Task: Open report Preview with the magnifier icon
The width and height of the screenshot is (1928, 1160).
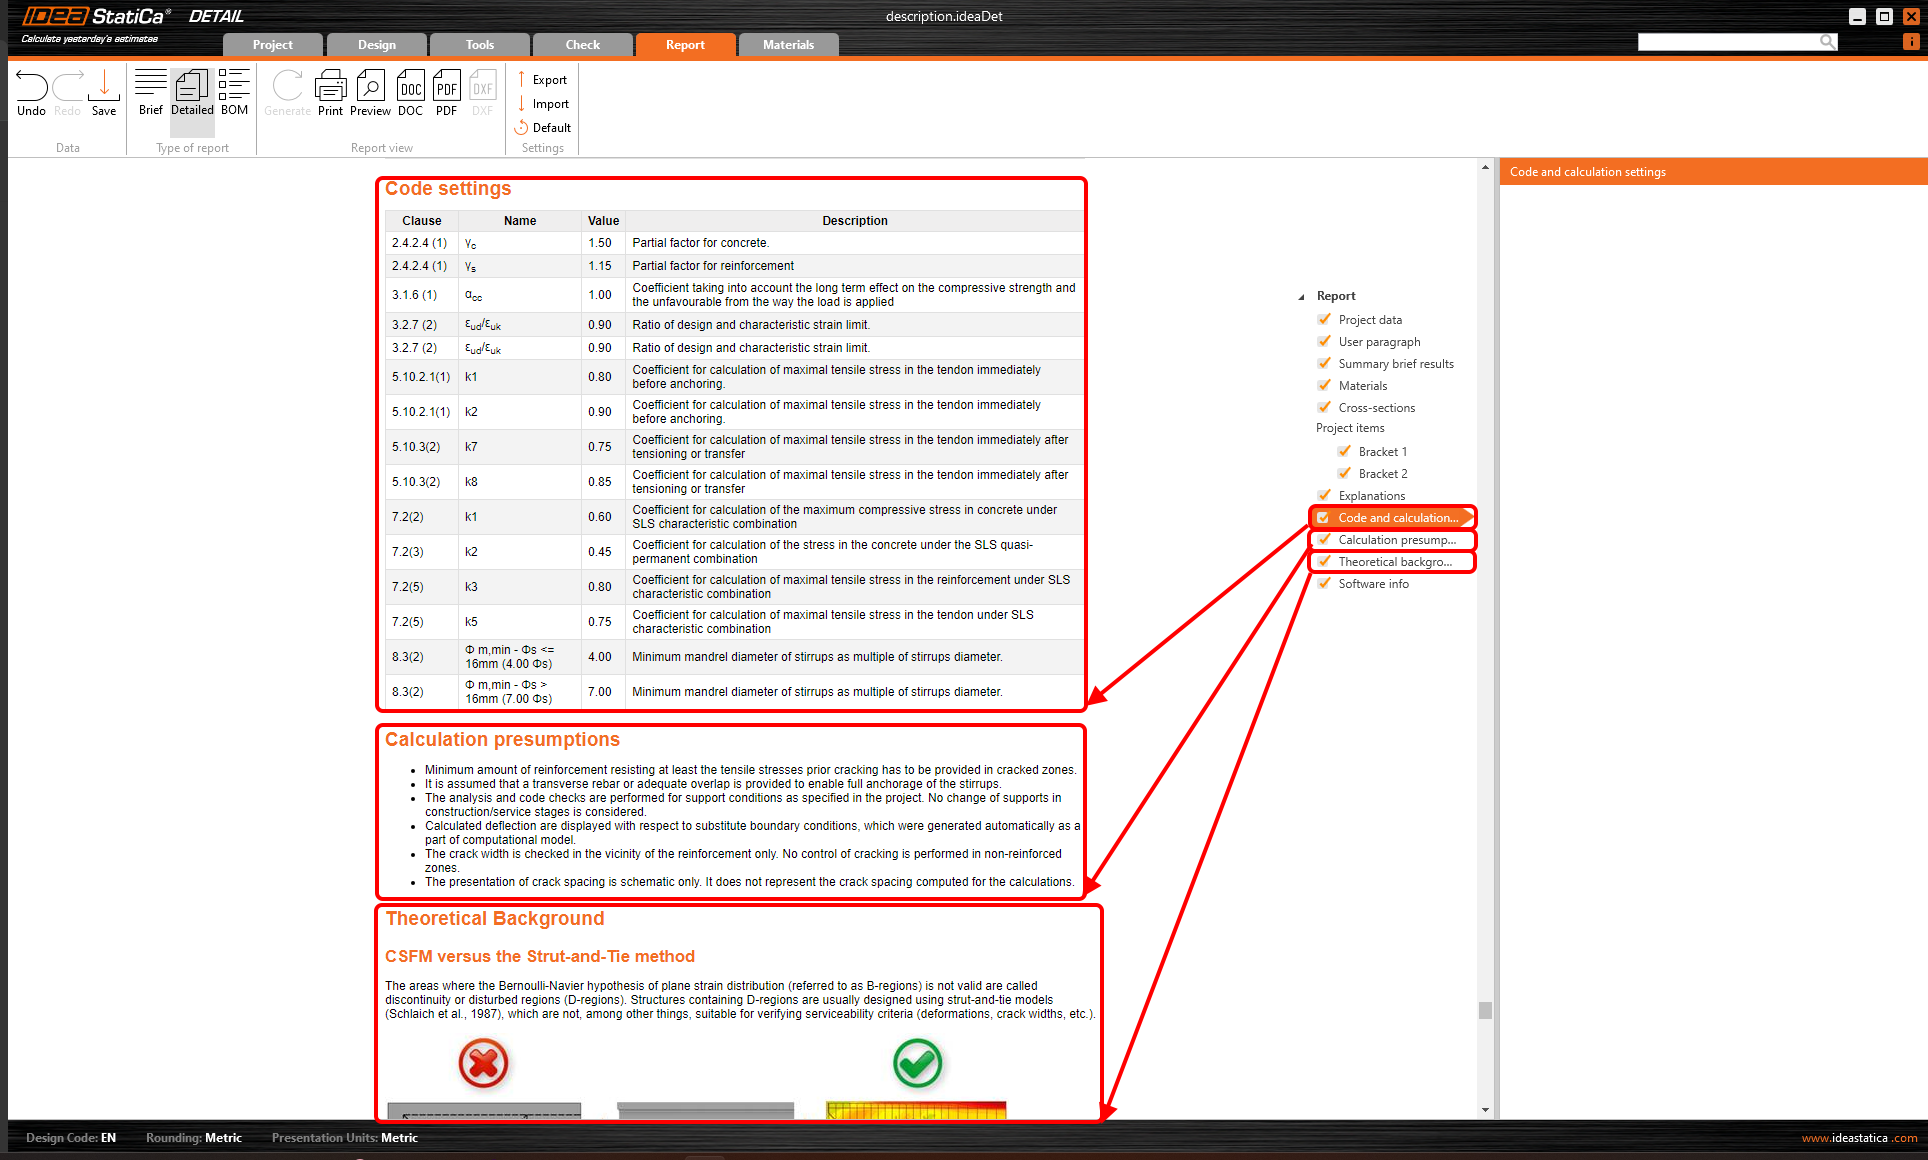Action: tap(370, 88)
